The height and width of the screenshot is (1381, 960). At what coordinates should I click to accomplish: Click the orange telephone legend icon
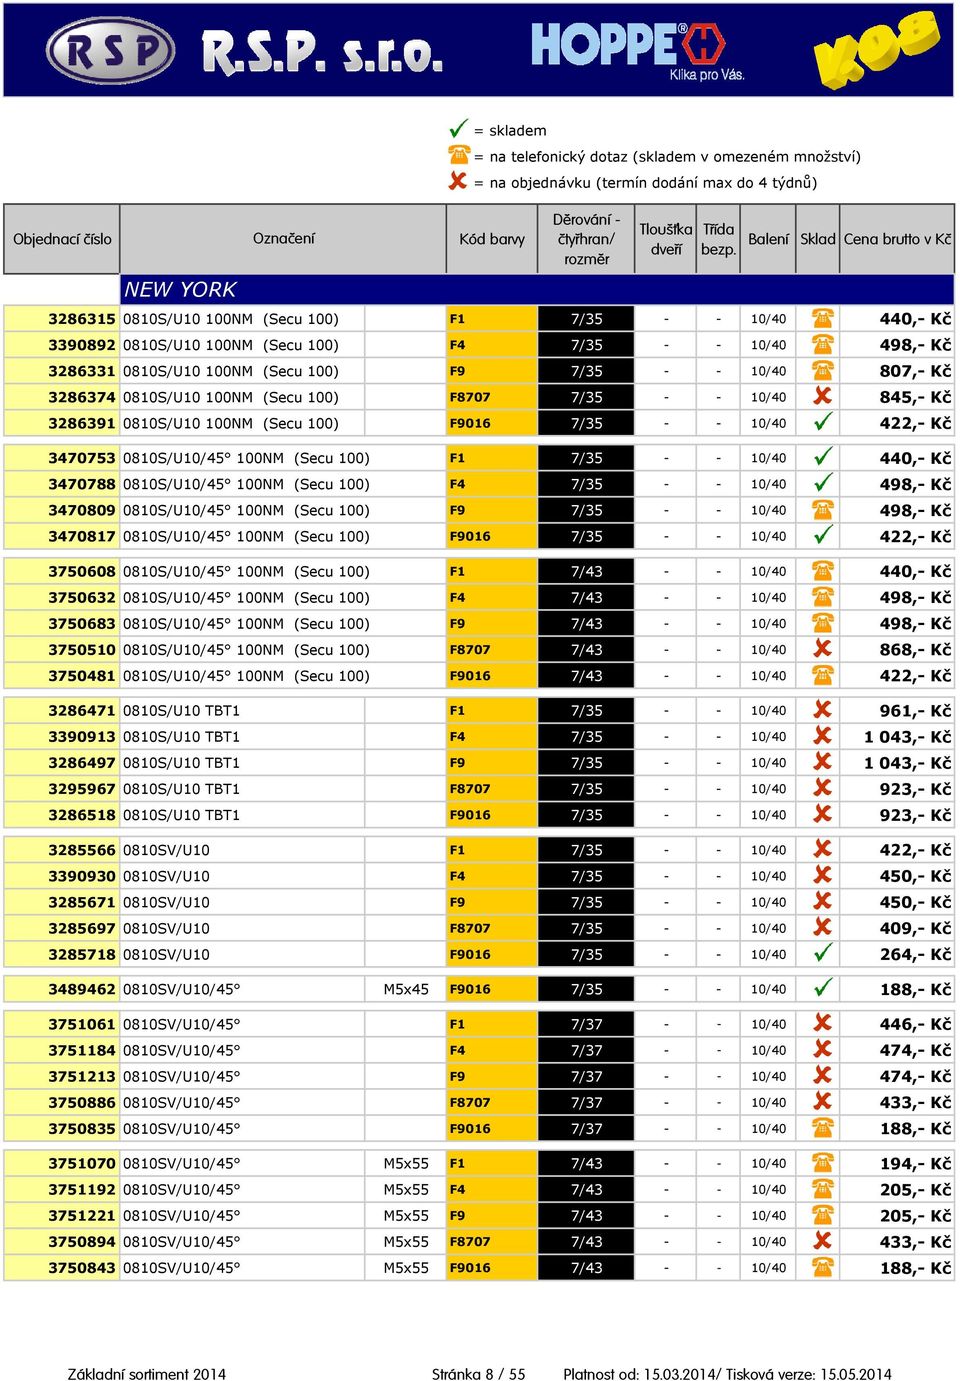[458, 155]
